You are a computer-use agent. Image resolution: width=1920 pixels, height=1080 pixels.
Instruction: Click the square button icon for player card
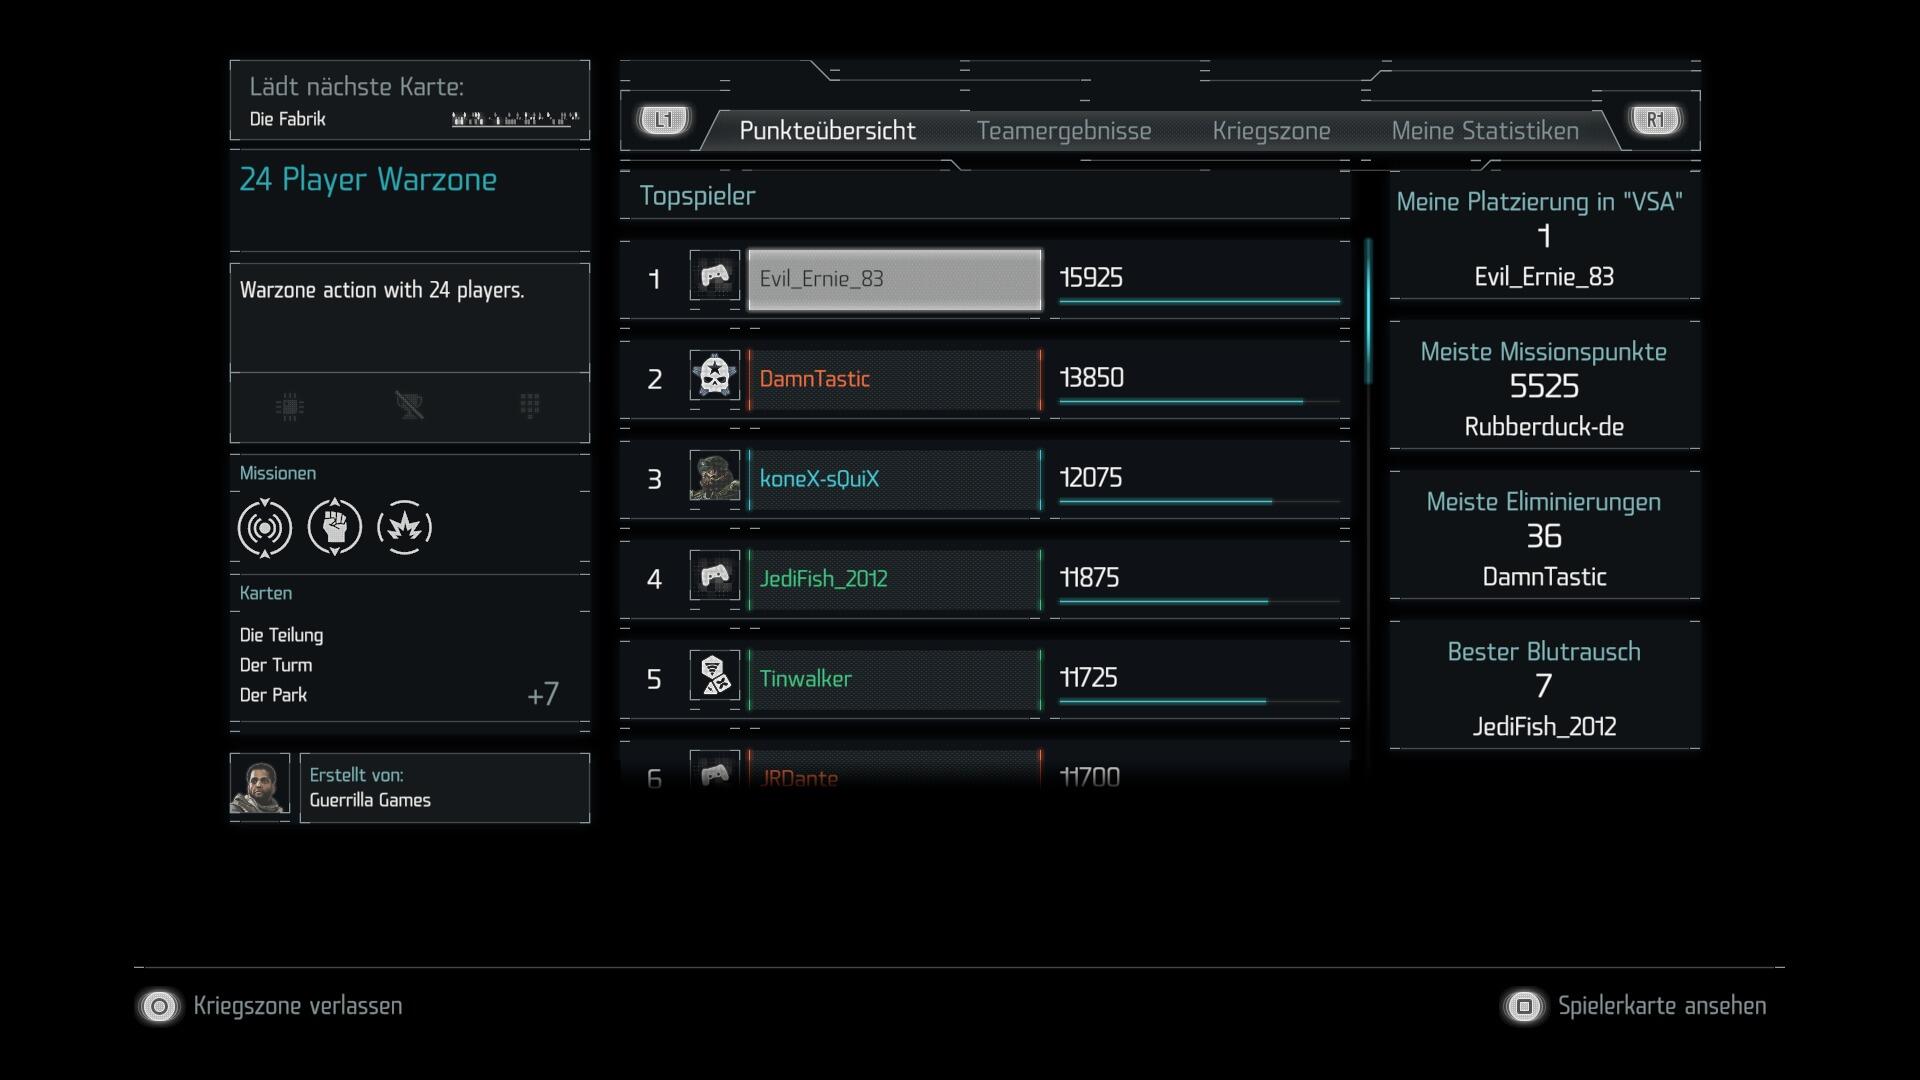[1524, 1006]
